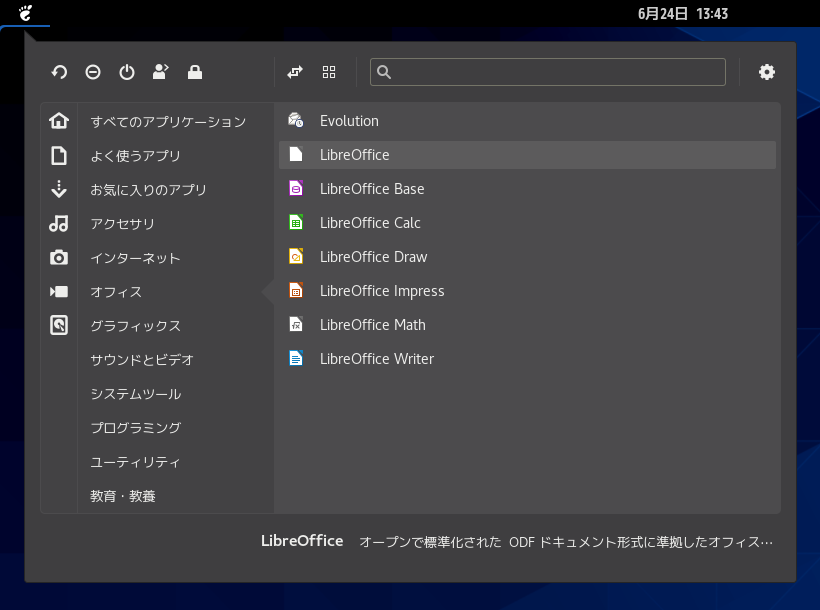Toggle the list/swap view arrows icon

click(295, 72)
